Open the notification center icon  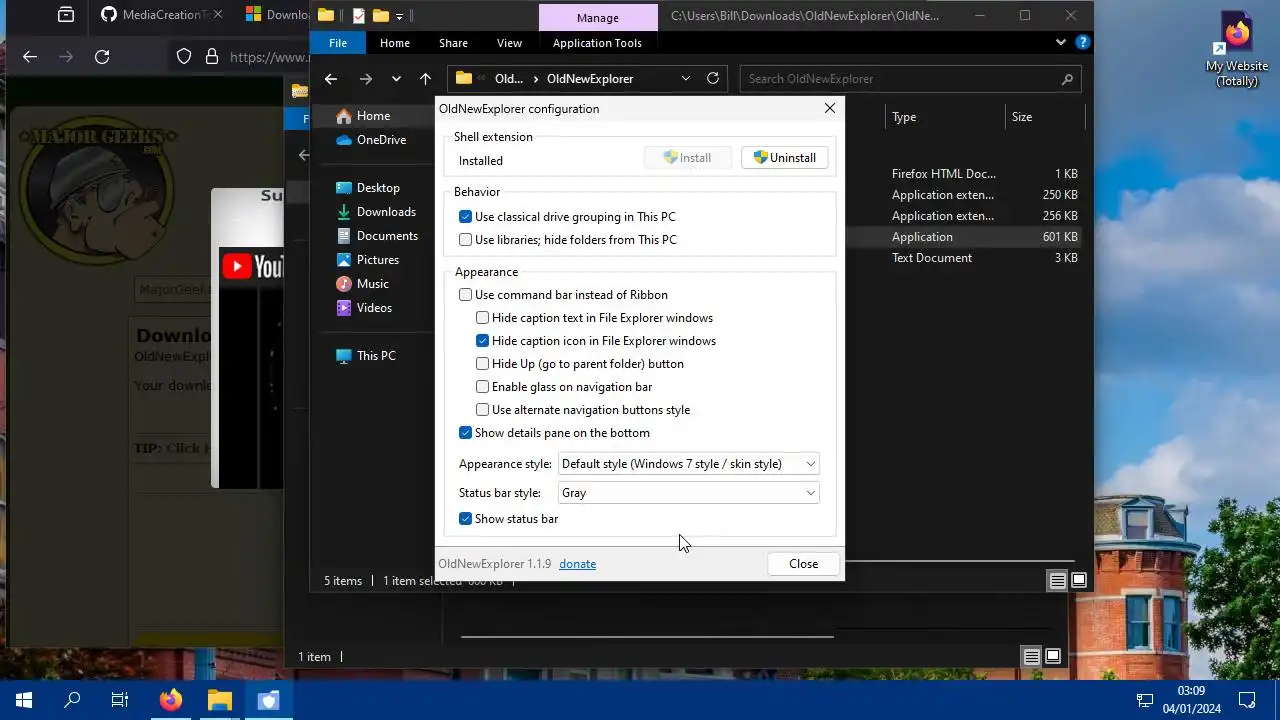[1247, 700]
